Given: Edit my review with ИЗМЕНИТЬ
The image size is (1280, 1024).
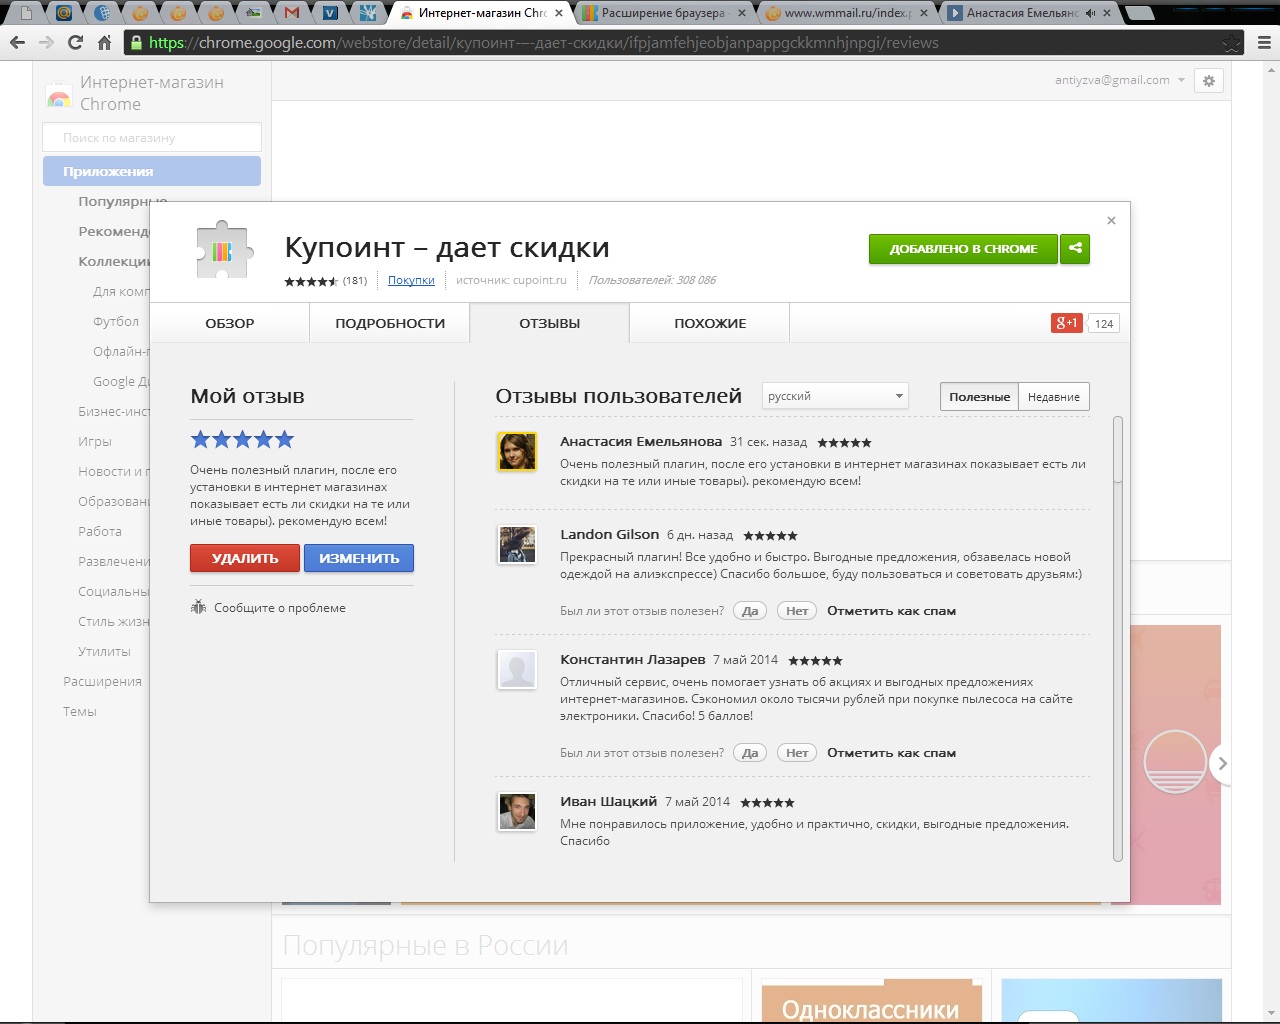Looking at the screenshot, I should (x=359, y=558).
